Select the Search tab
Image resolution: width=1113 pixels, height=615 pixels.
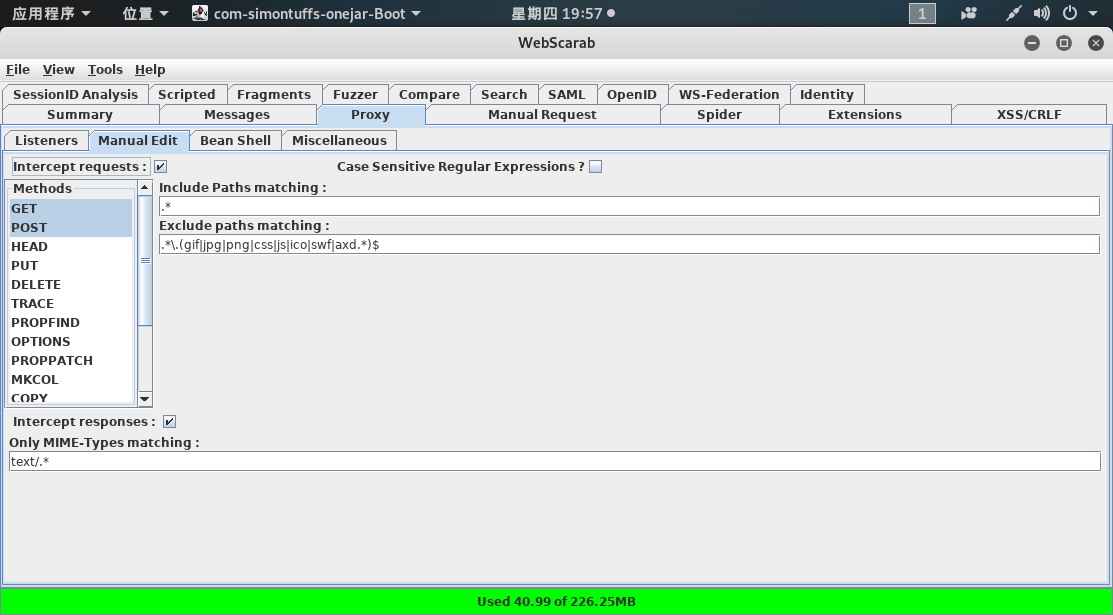point(504,94)
